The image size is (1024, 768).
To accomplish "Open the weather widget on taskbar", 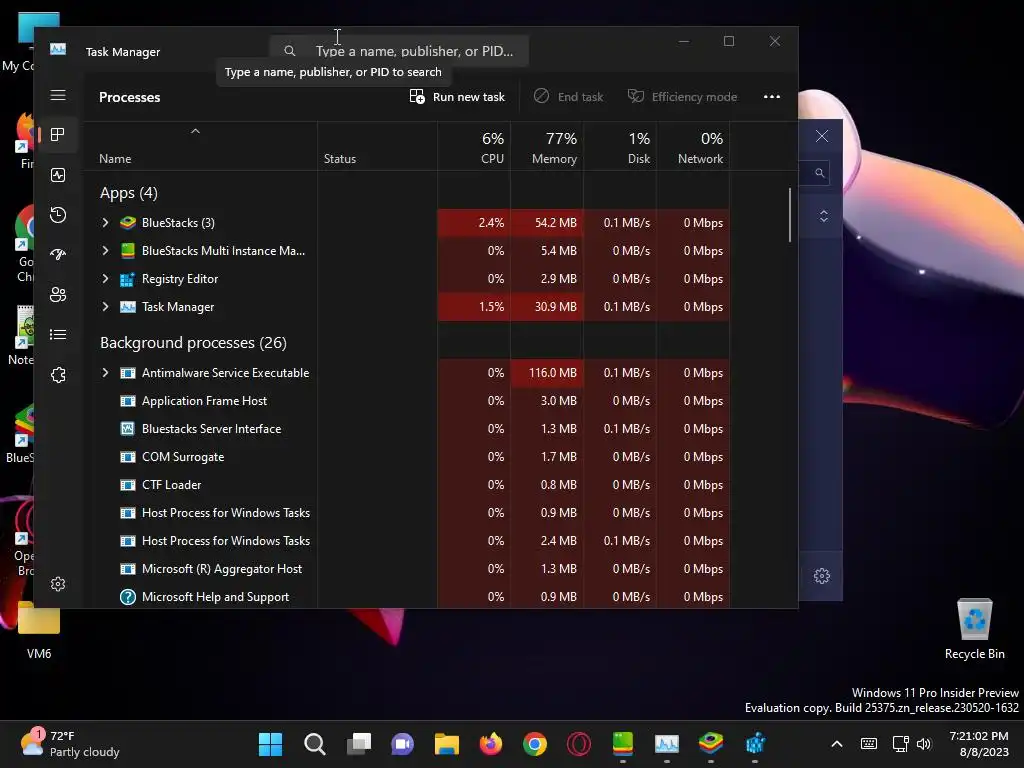I will click(70, 744).
